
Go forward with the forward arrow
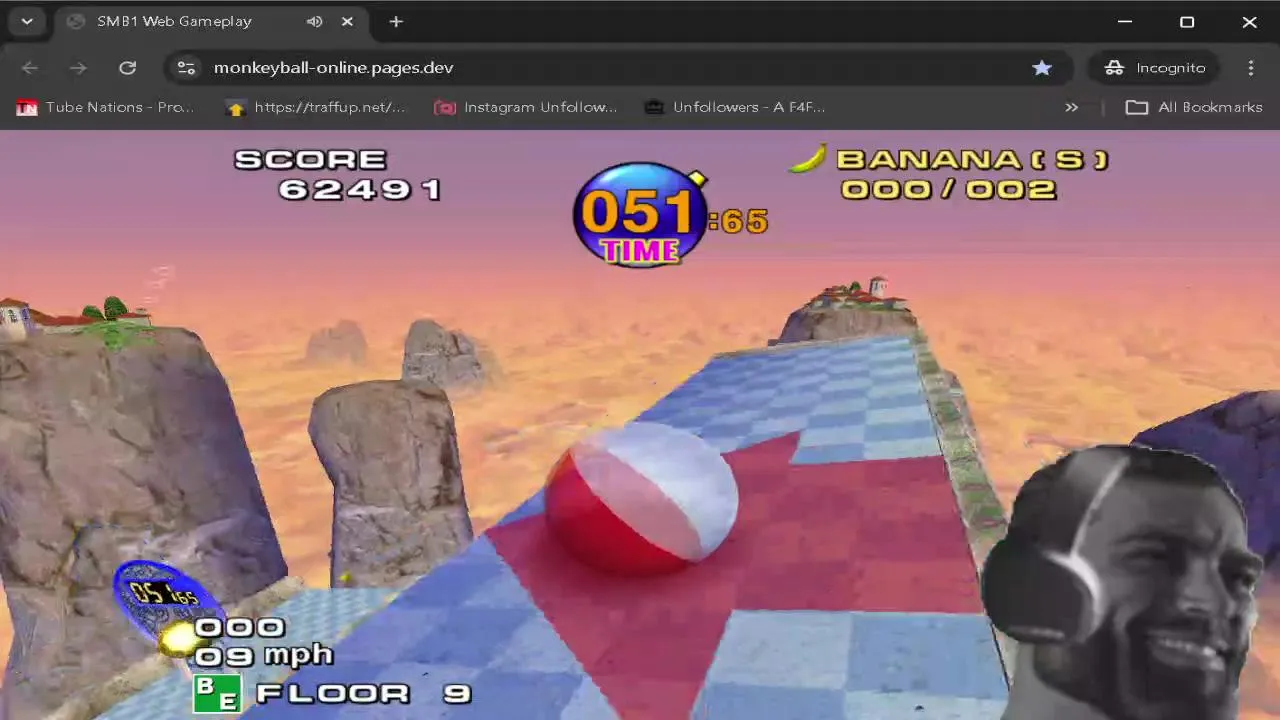click(78, 68)
